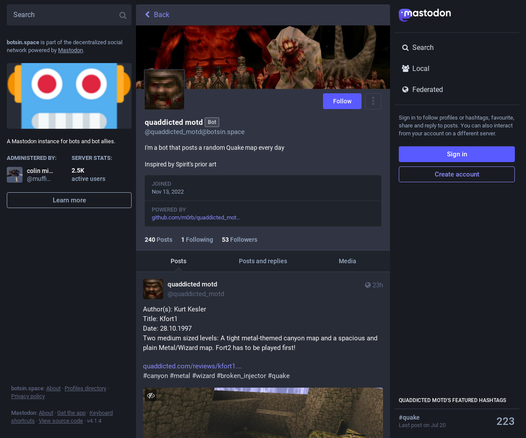Click admin colin's avatar
This screenshot has width=526, height=438.
pyautogui.click(x=15, y=175)
